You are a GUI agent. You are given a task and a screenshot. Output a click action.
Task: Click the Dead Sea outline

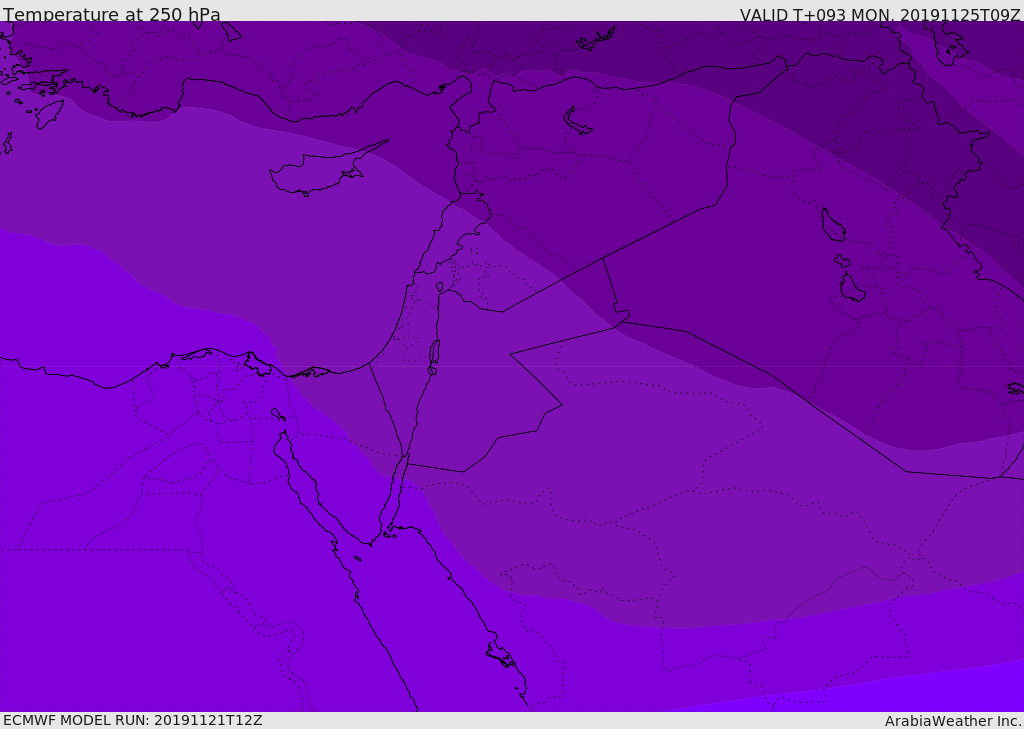pos(434,354)
